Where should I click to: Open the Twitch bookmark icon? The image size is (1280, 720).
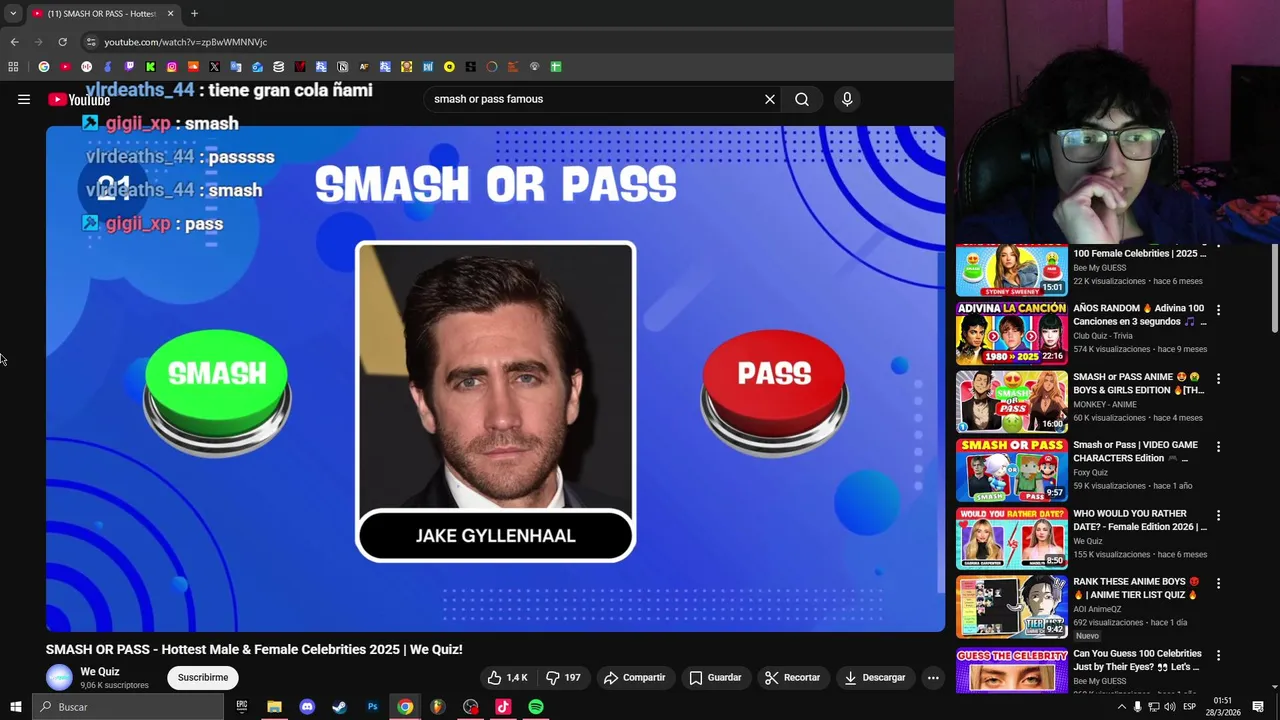(x=129, y=67)
